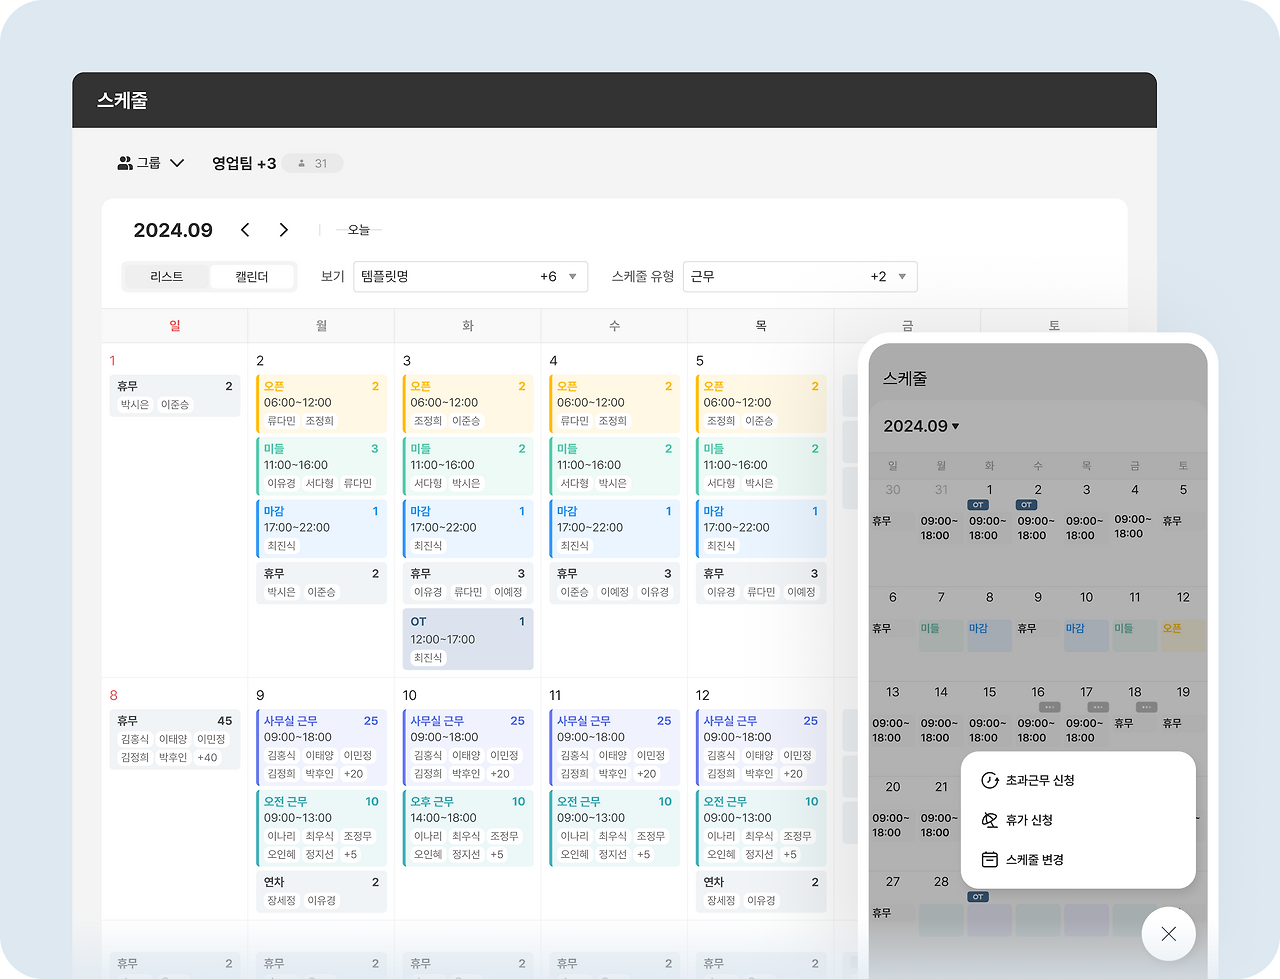The height and width of the screenshot is (979, 1280).
Task: Open the 마감 shift card on September 3
Action: point(468,528)
